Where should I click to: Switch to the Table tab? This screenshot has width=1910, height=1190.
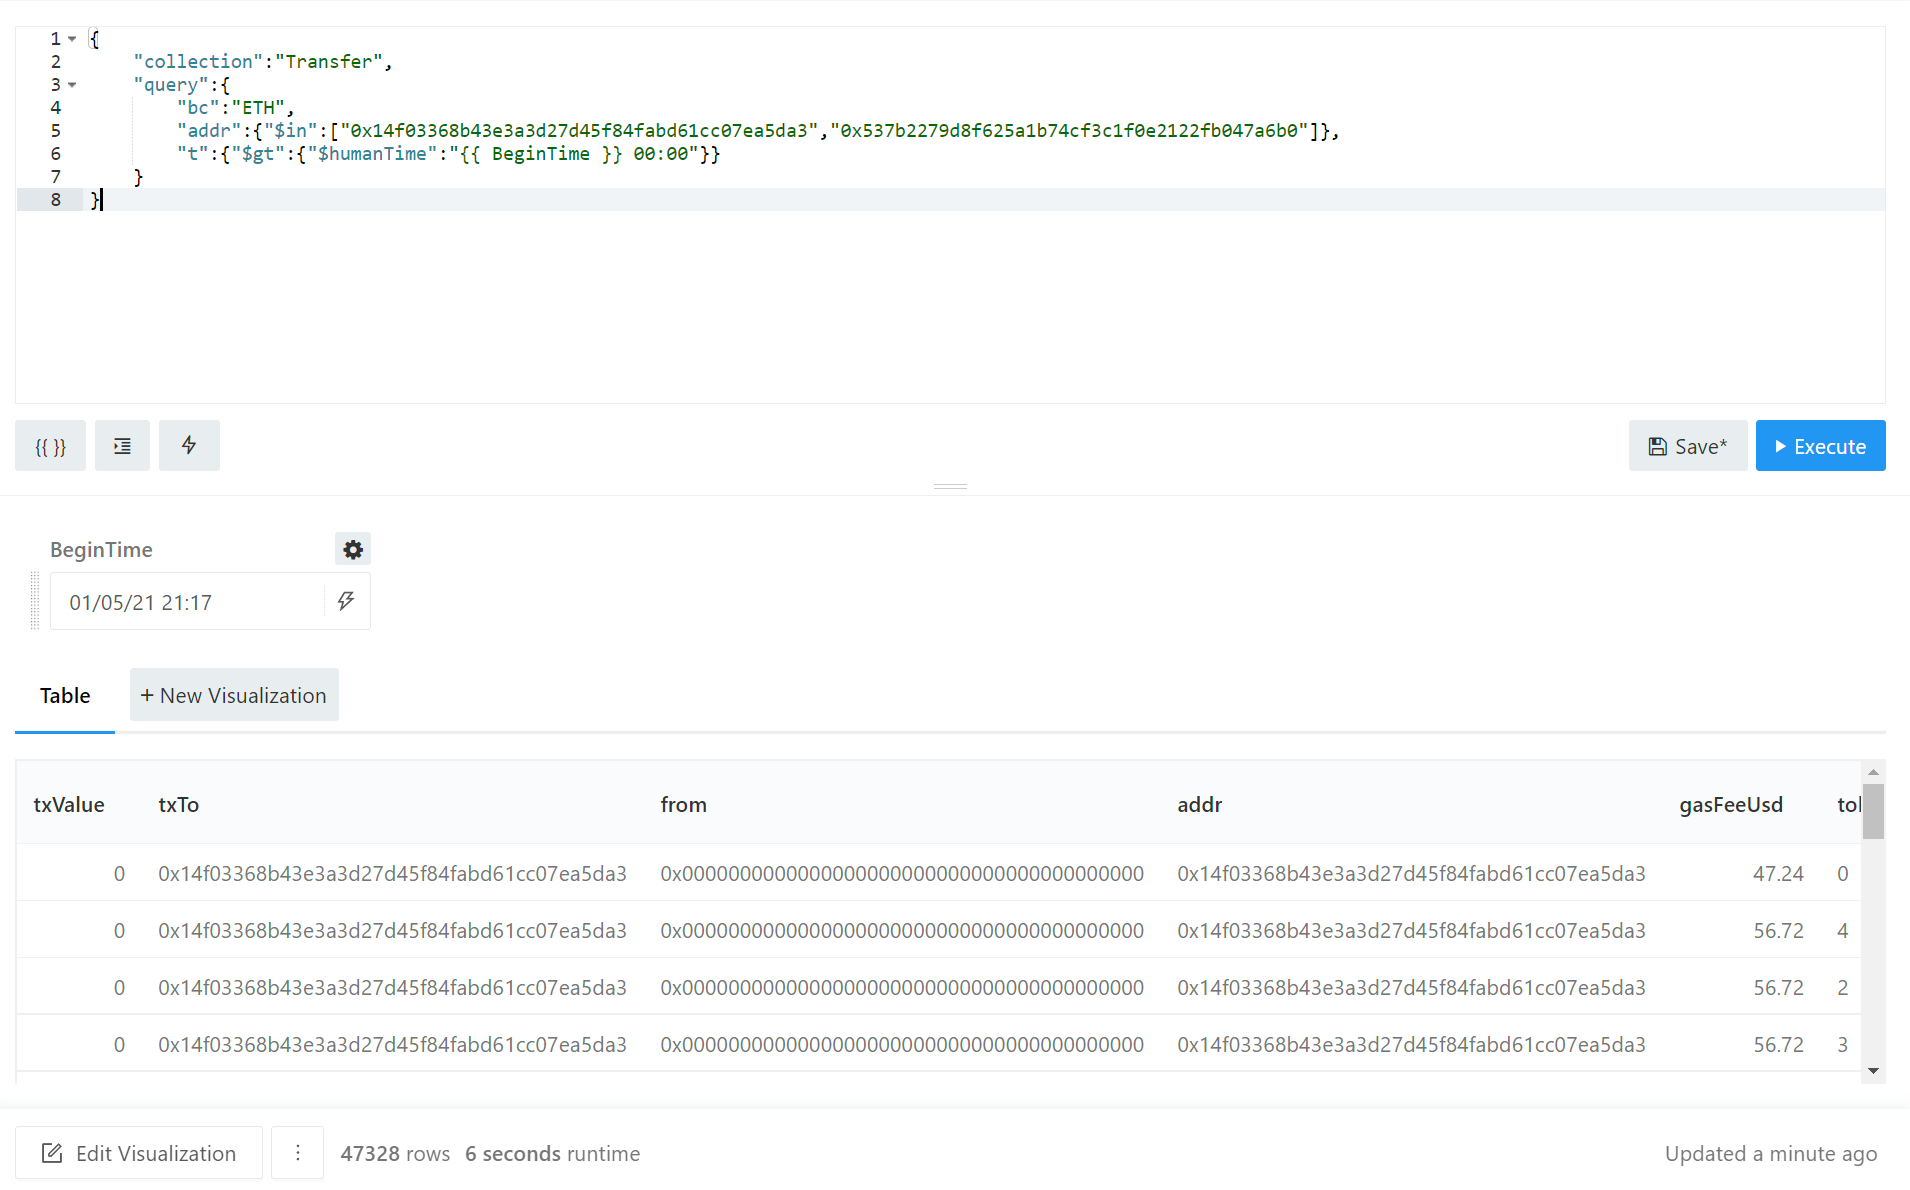click(x=65, y=696)
